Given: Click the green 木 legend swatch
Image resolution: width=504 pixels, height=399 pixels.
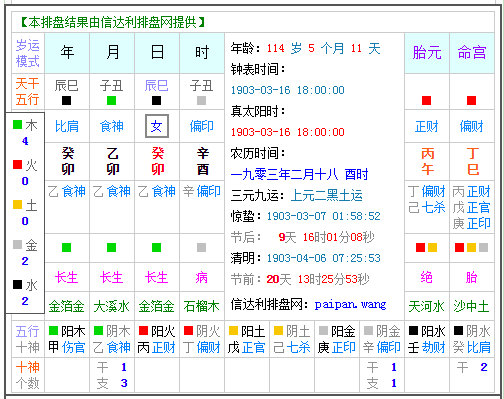Looking at the screenshot, I should (x=17, y=125).
